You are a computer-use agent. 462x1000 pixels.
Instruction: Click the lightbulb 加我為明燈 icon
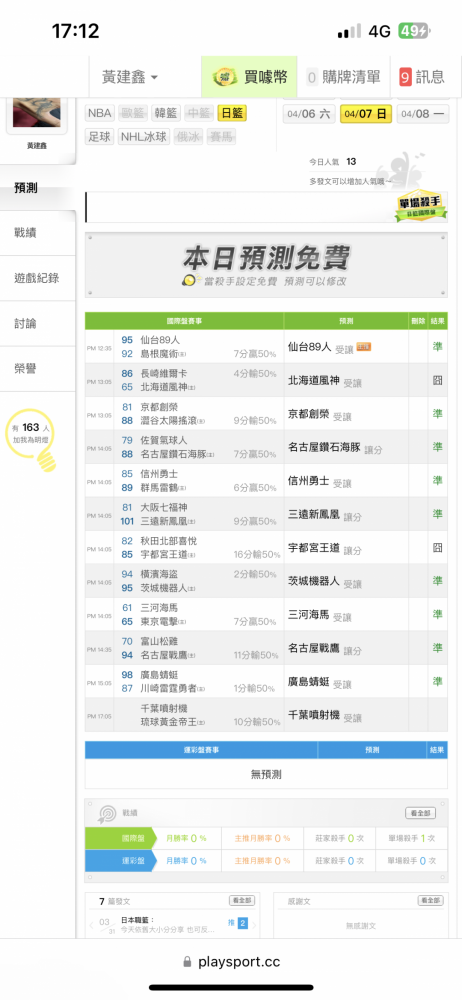31,439
